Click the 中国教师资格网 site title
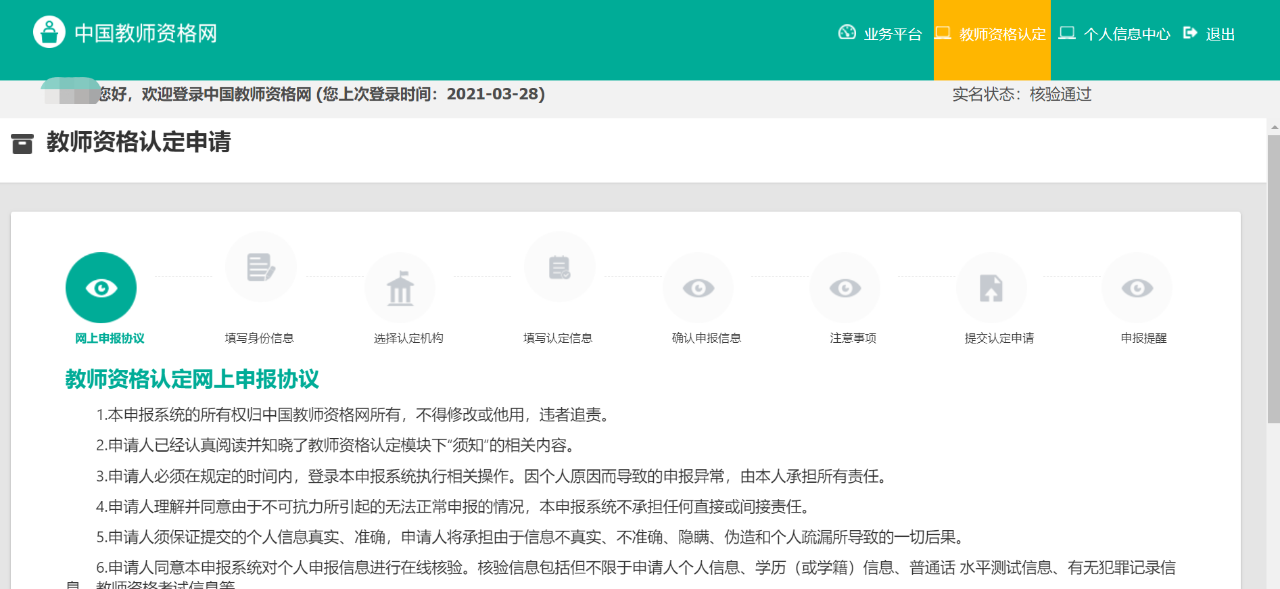Screen dimensions: 1280x589 point(146,34)
